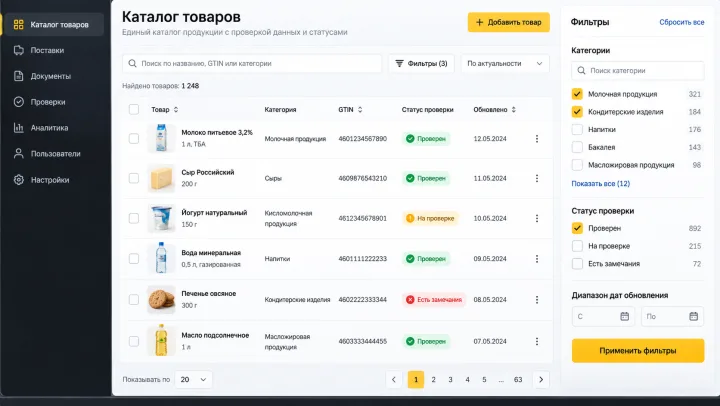The height and width of the screenshot is (406, 720).
Task: Open Сыр Российский thumbnail image
Action: pos(161,178)
